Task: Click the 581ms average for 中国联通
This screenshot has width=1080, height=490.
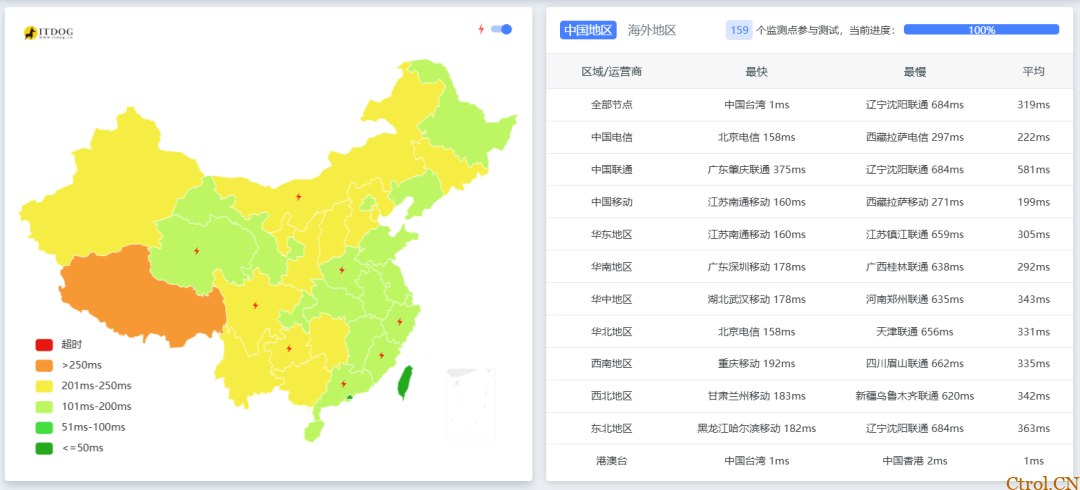Action: (1033, 170)
